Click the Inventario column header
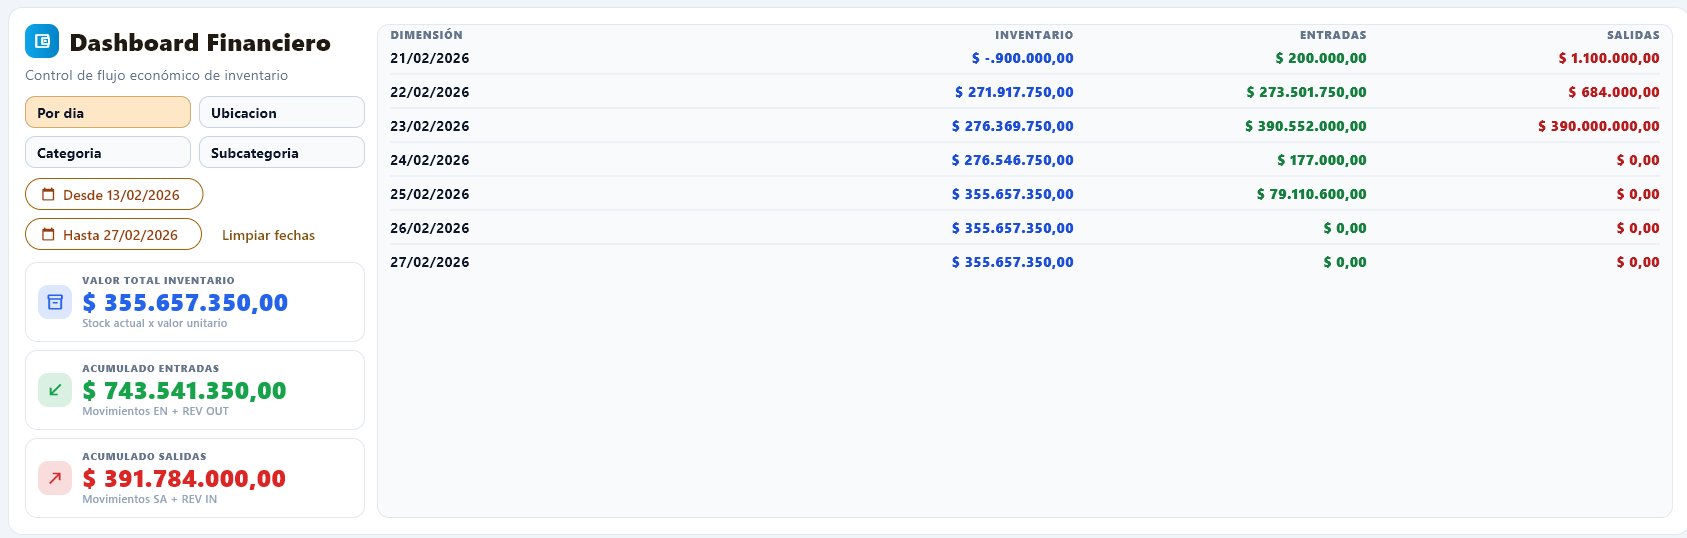This screenshot has width=1687, height=538. pos(1034,35)
